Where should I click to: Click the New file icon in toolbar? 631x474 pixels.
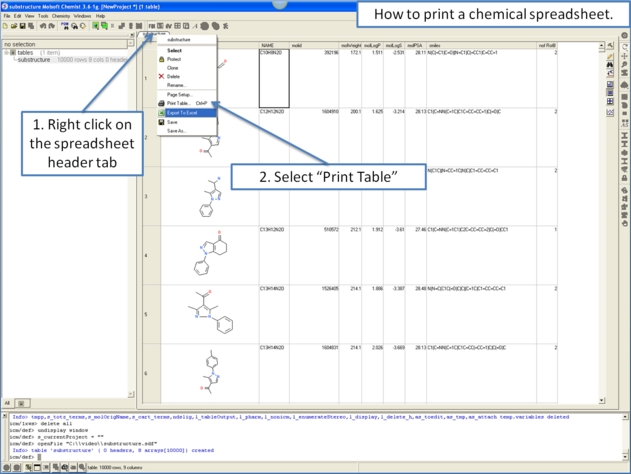pos(5,26)
